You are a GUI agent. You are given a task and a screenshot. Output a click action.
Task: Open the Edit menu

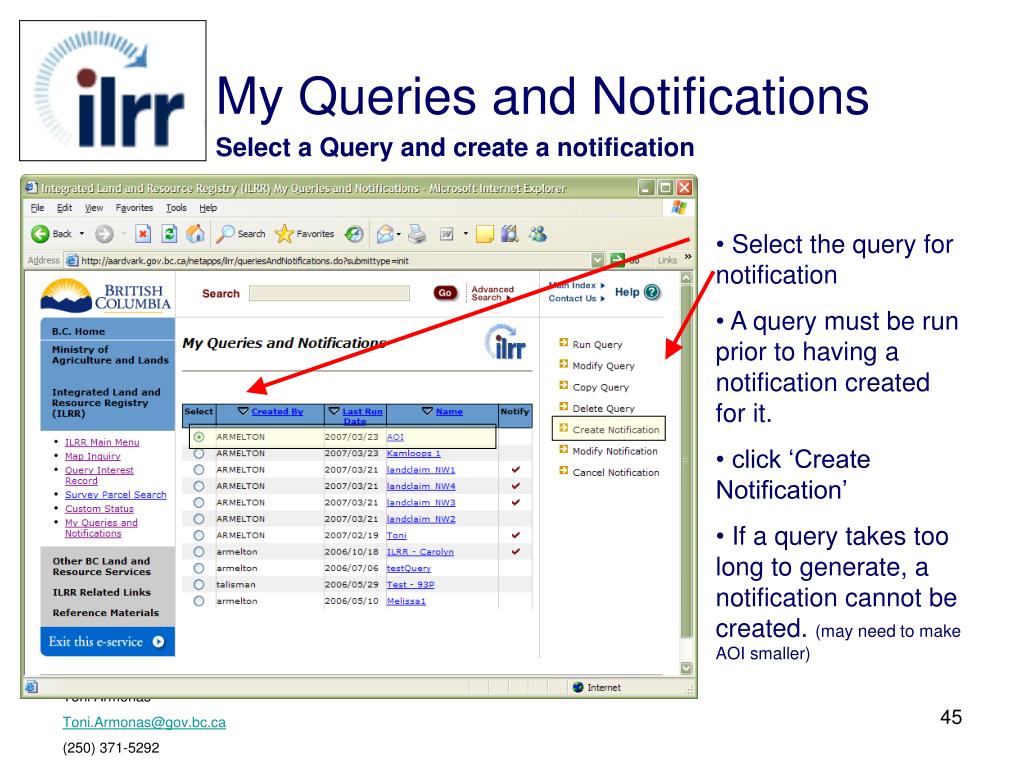pos(64,208)
